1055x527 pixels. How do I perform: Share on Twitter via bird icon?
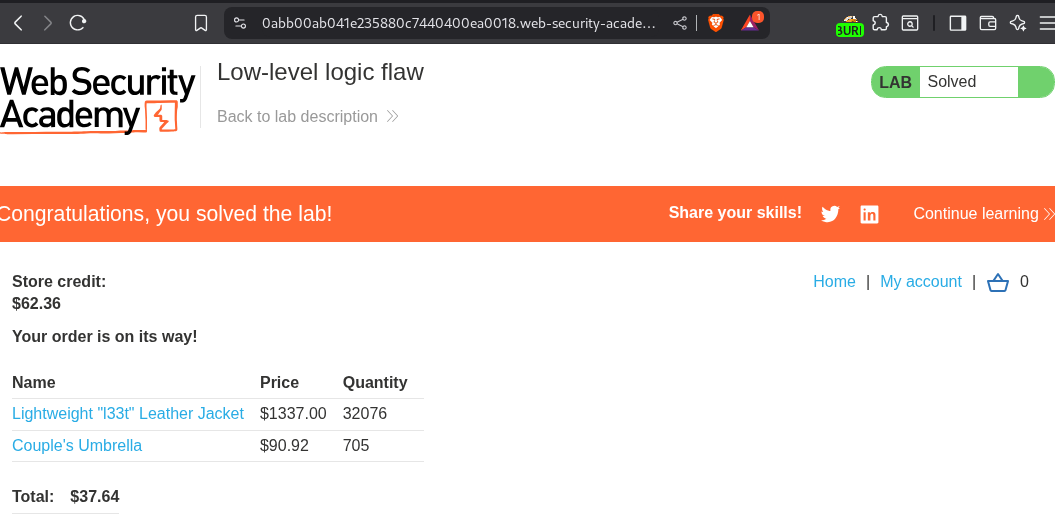click(x=830, y=214)
